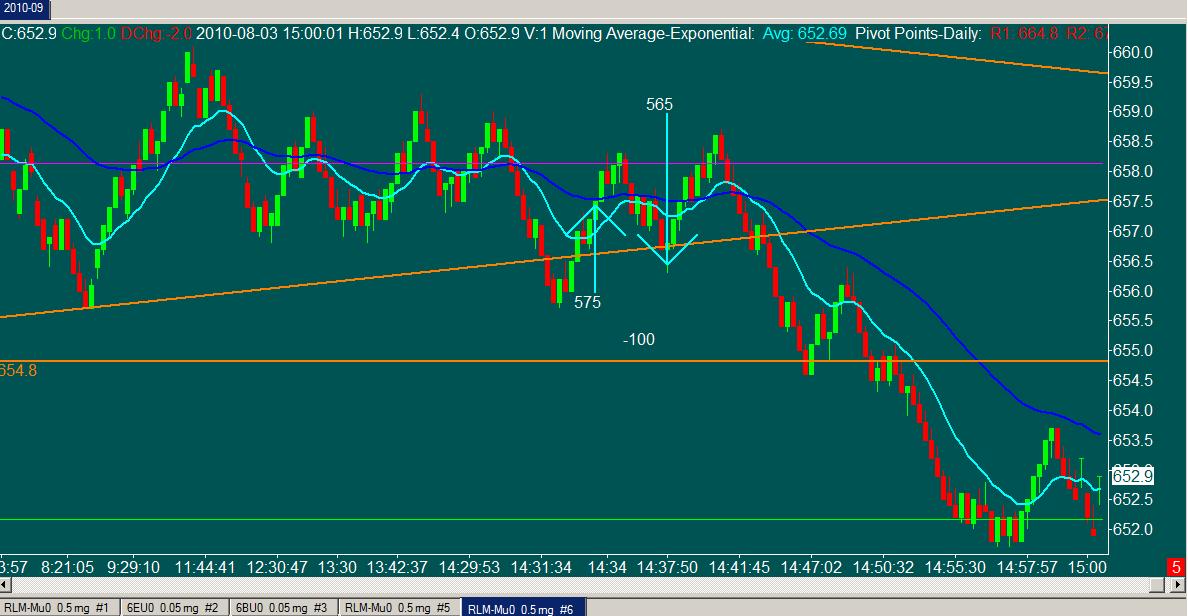Viewport: 1188px width, 616px height.
Task: Click the L:652.4 low value
Action: point(433,33)
